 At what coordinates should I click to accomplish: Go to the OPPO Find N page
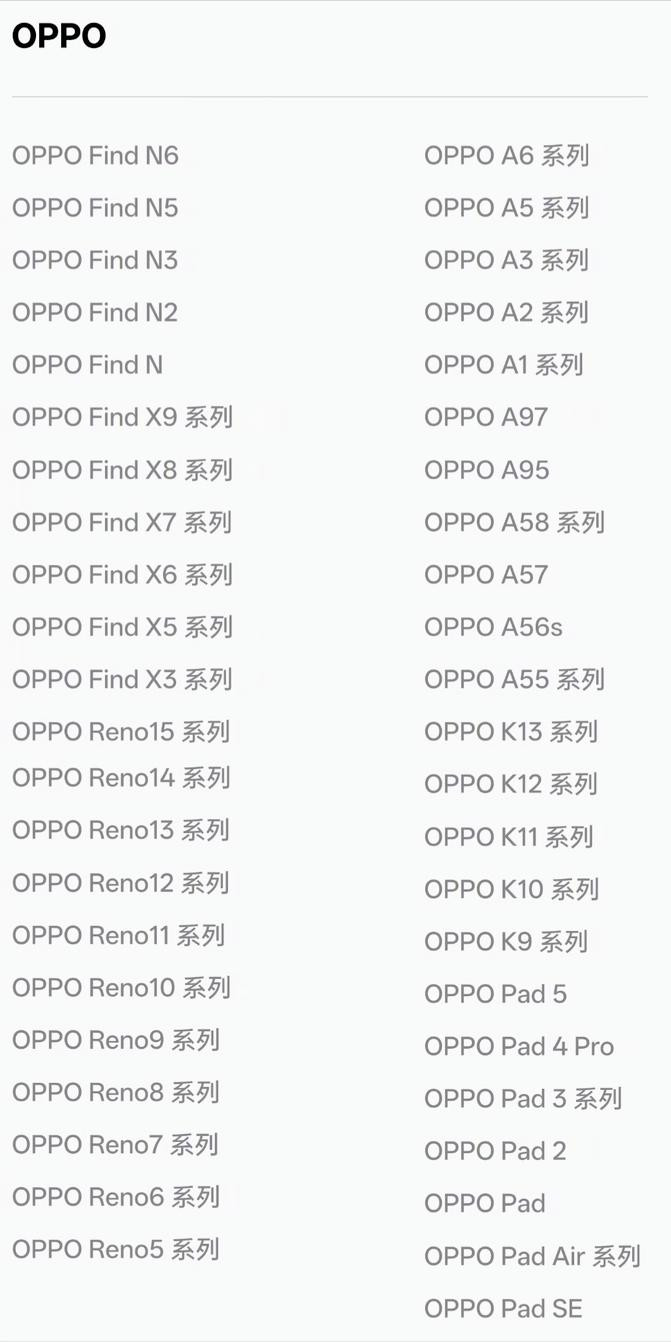tap(87, 366)
